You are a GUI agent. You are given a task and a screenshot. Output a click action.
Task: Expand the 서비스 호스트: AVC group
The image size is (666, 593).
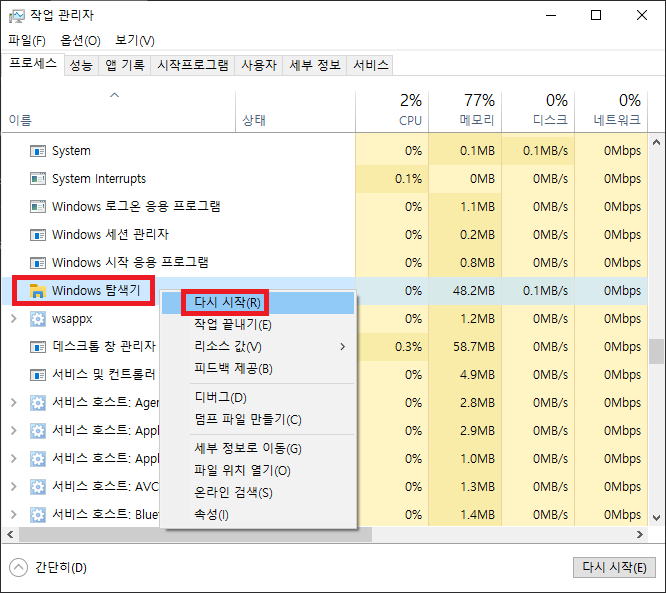tap(14, 486)
